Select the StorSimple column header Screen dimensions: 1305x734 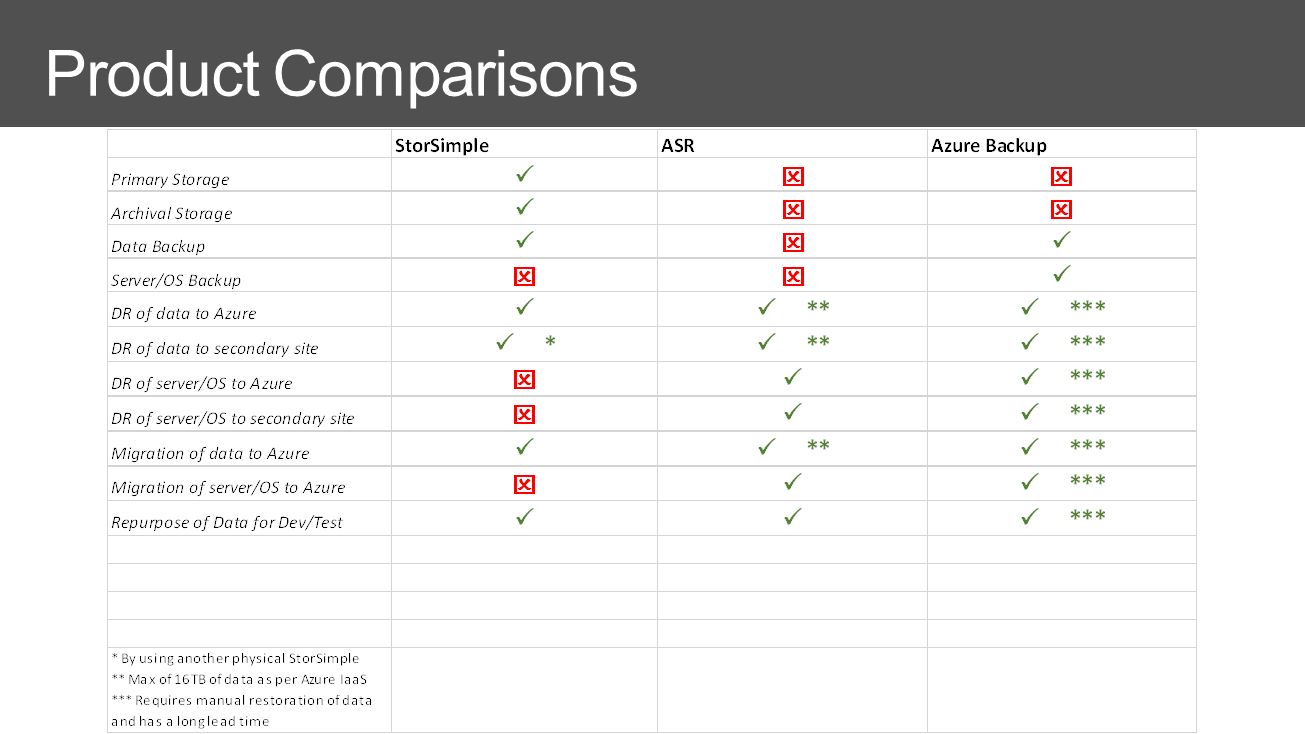point(442,145)
